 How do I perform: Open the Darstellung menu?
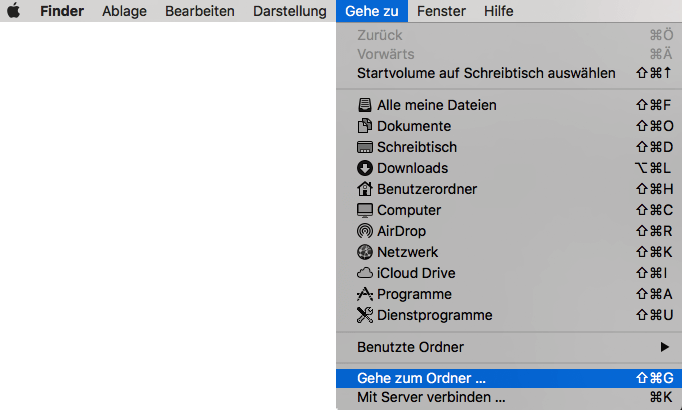(x=289, y=11)
